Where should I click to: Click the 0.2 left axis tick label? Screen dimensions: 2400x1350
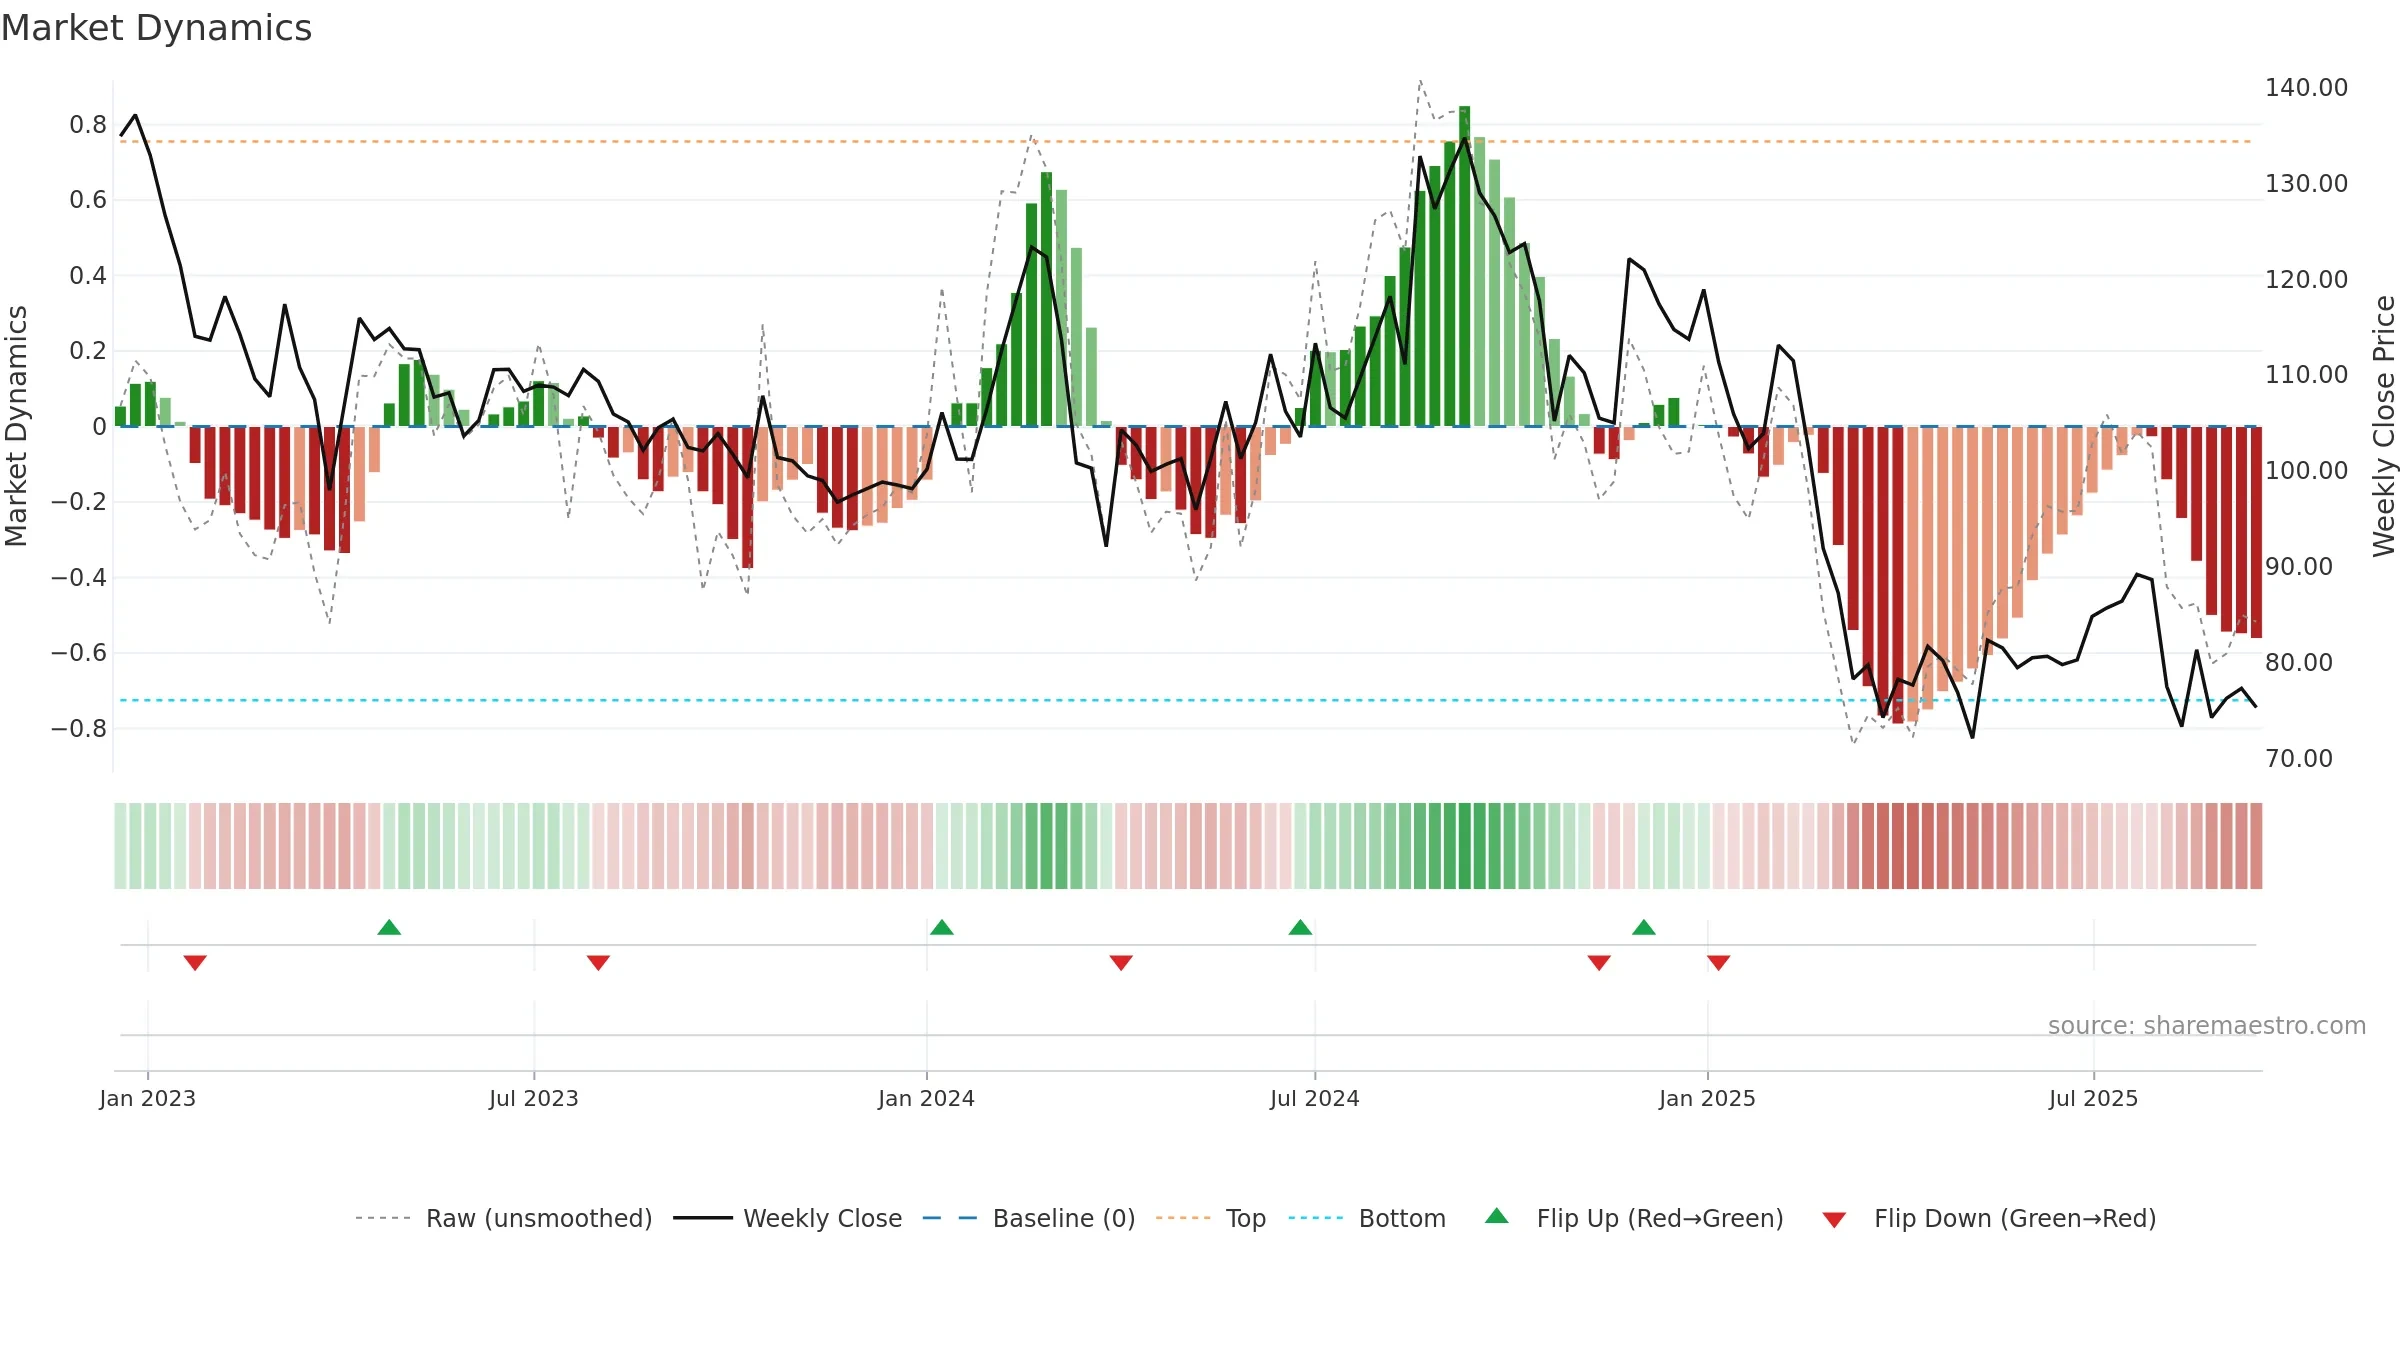tap(88, 351)
